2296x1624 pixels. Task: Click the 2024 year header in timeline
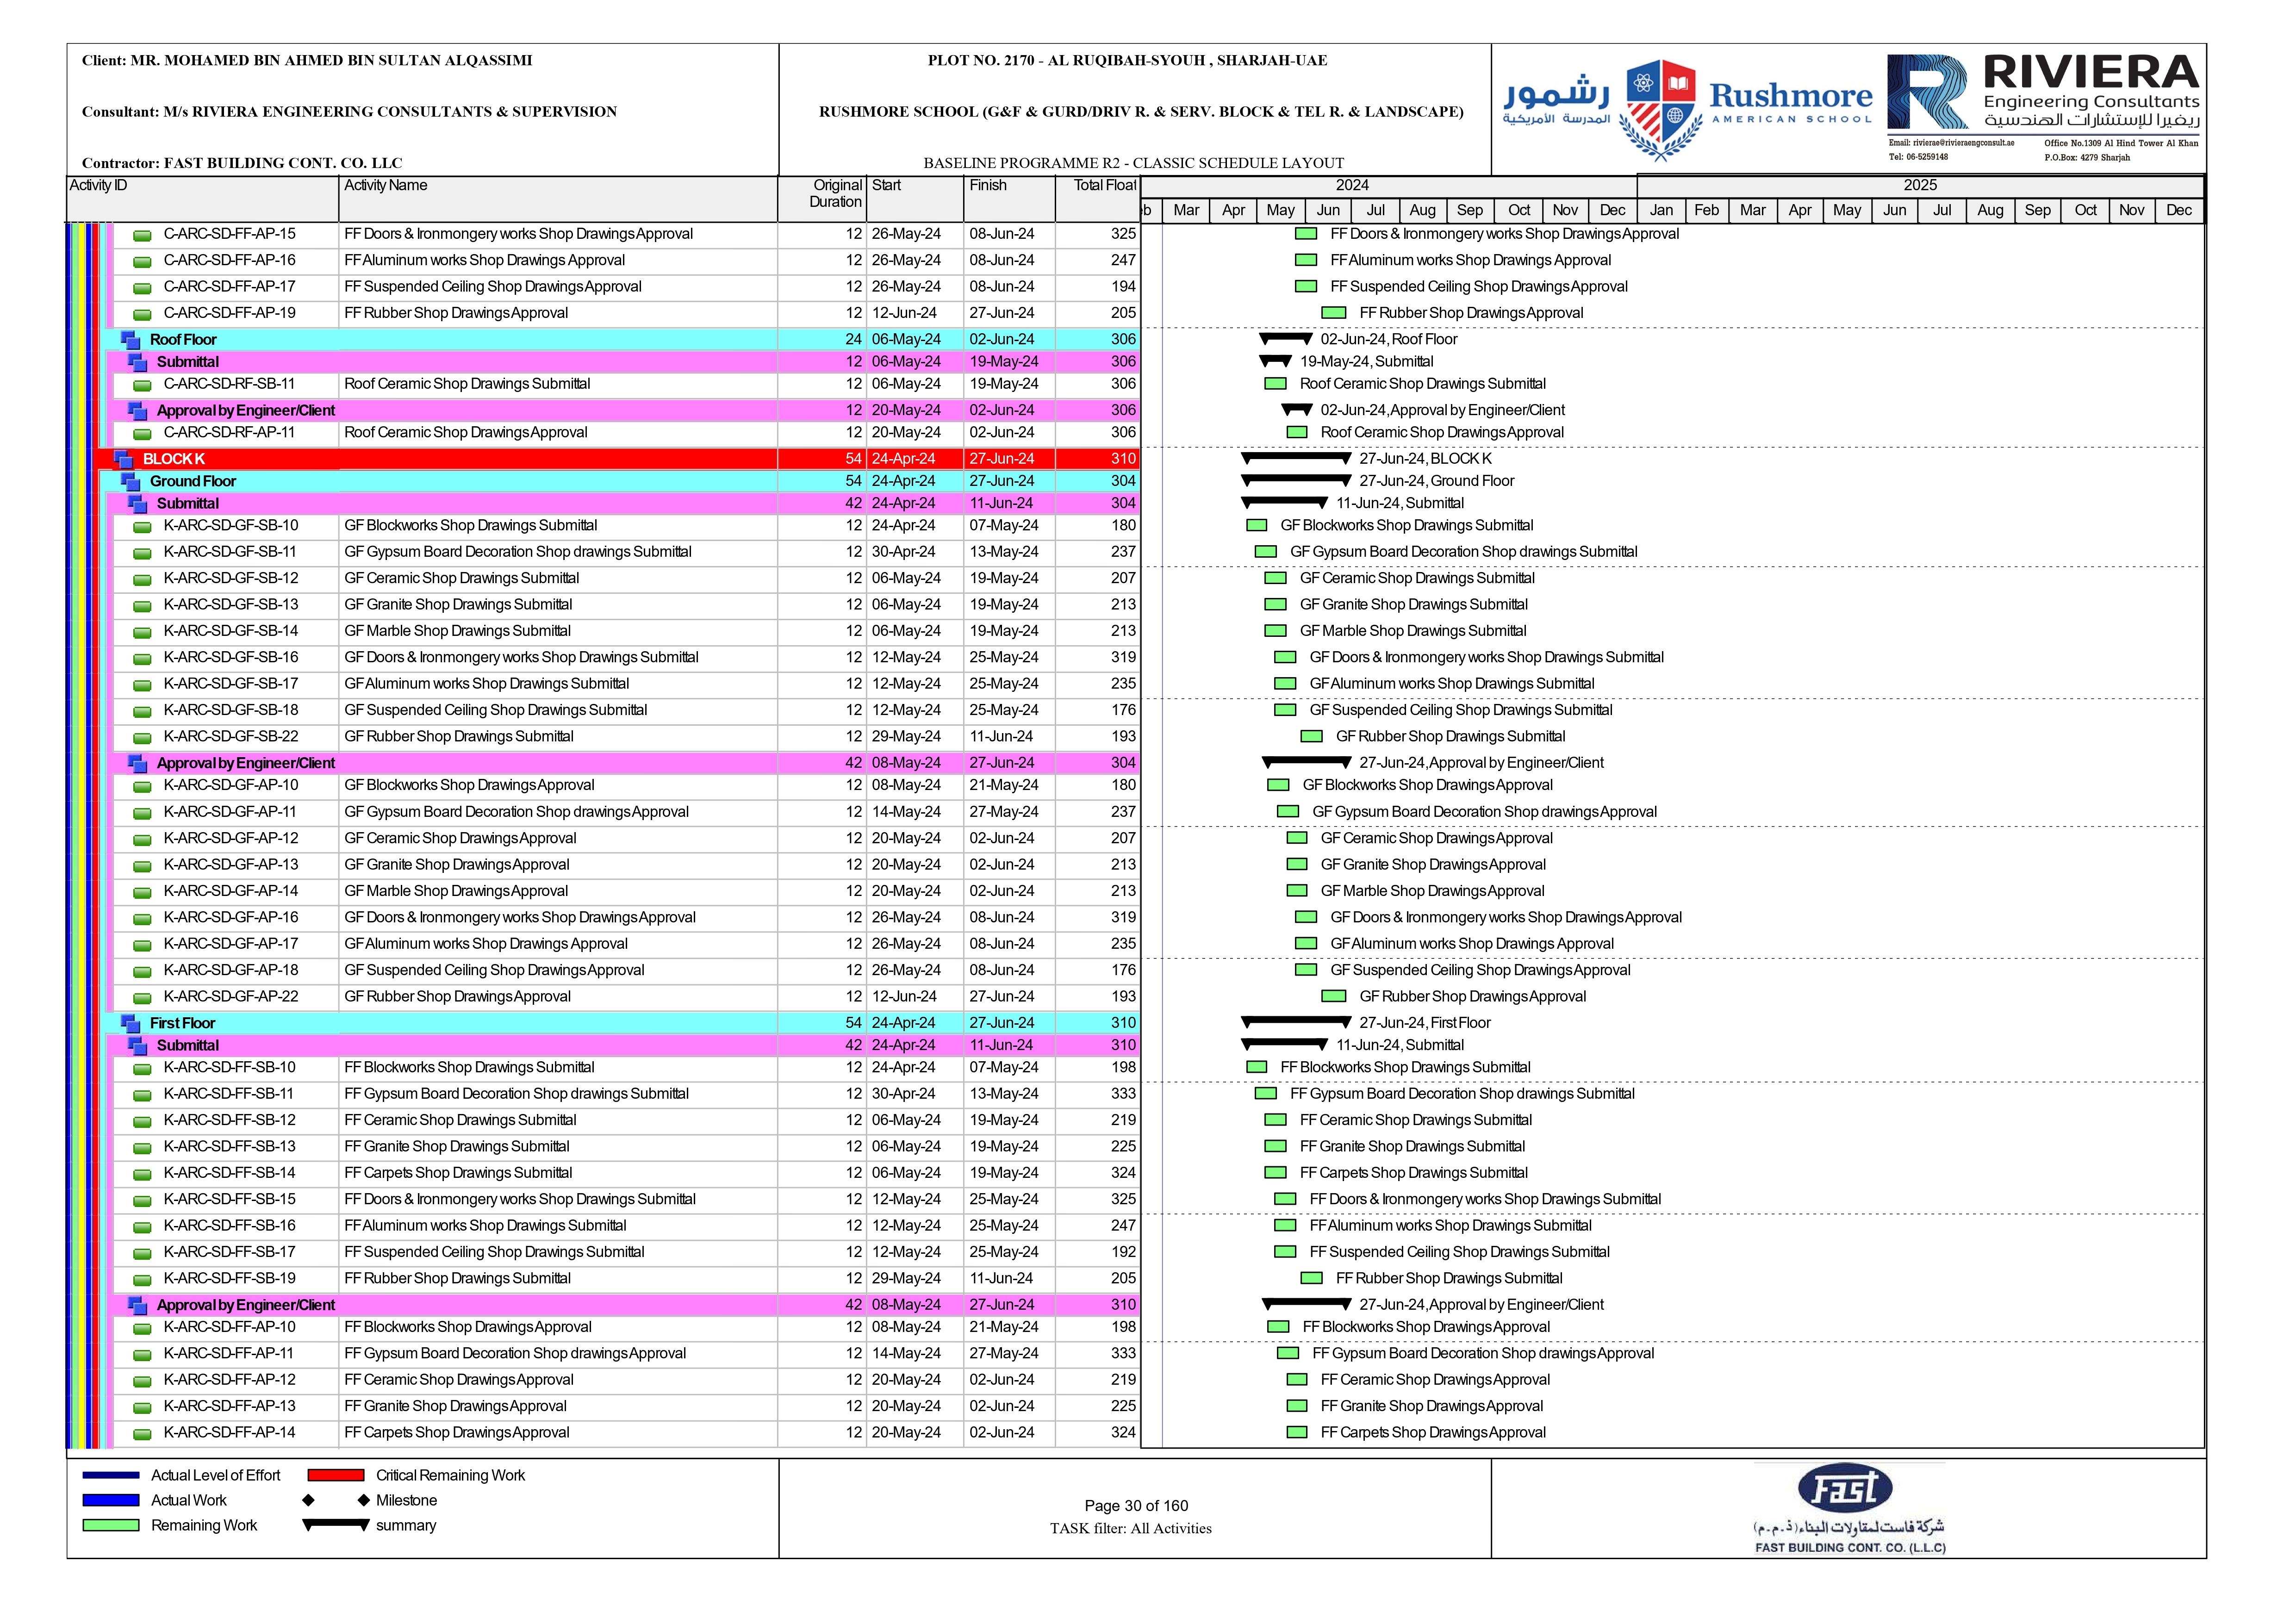tap(1388, 186)
